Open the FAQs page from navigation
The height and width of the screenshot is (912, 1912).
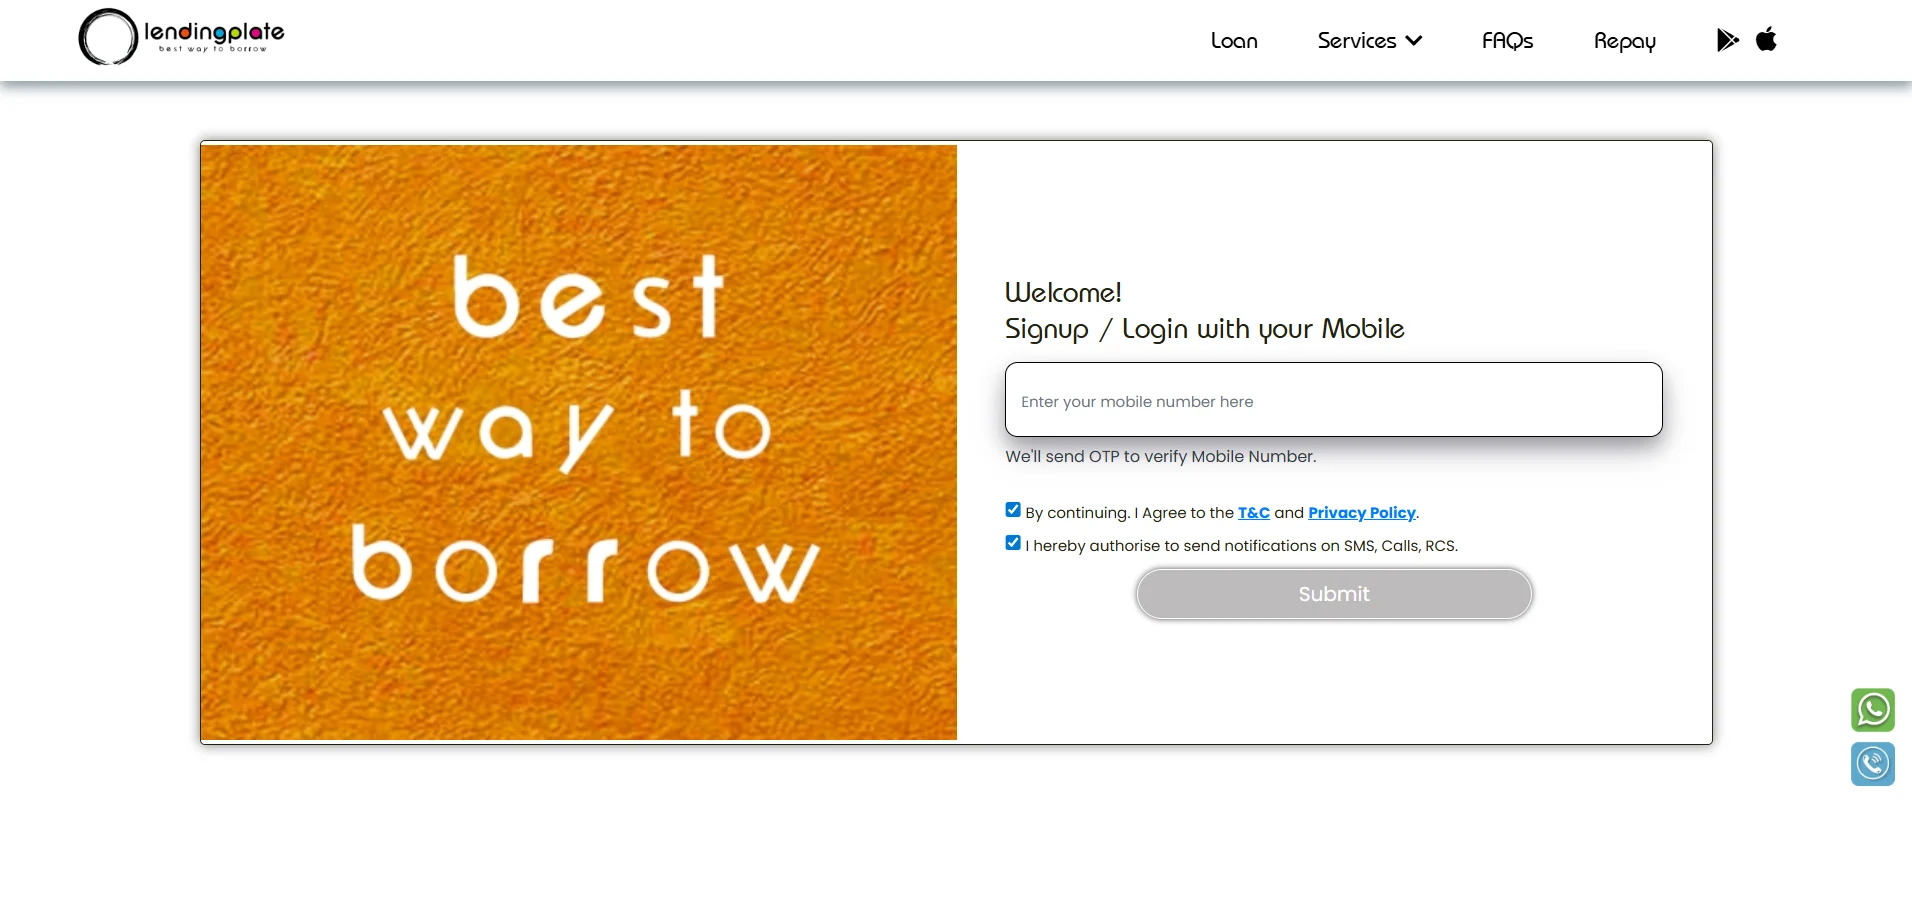click(x=1507, y=41)
